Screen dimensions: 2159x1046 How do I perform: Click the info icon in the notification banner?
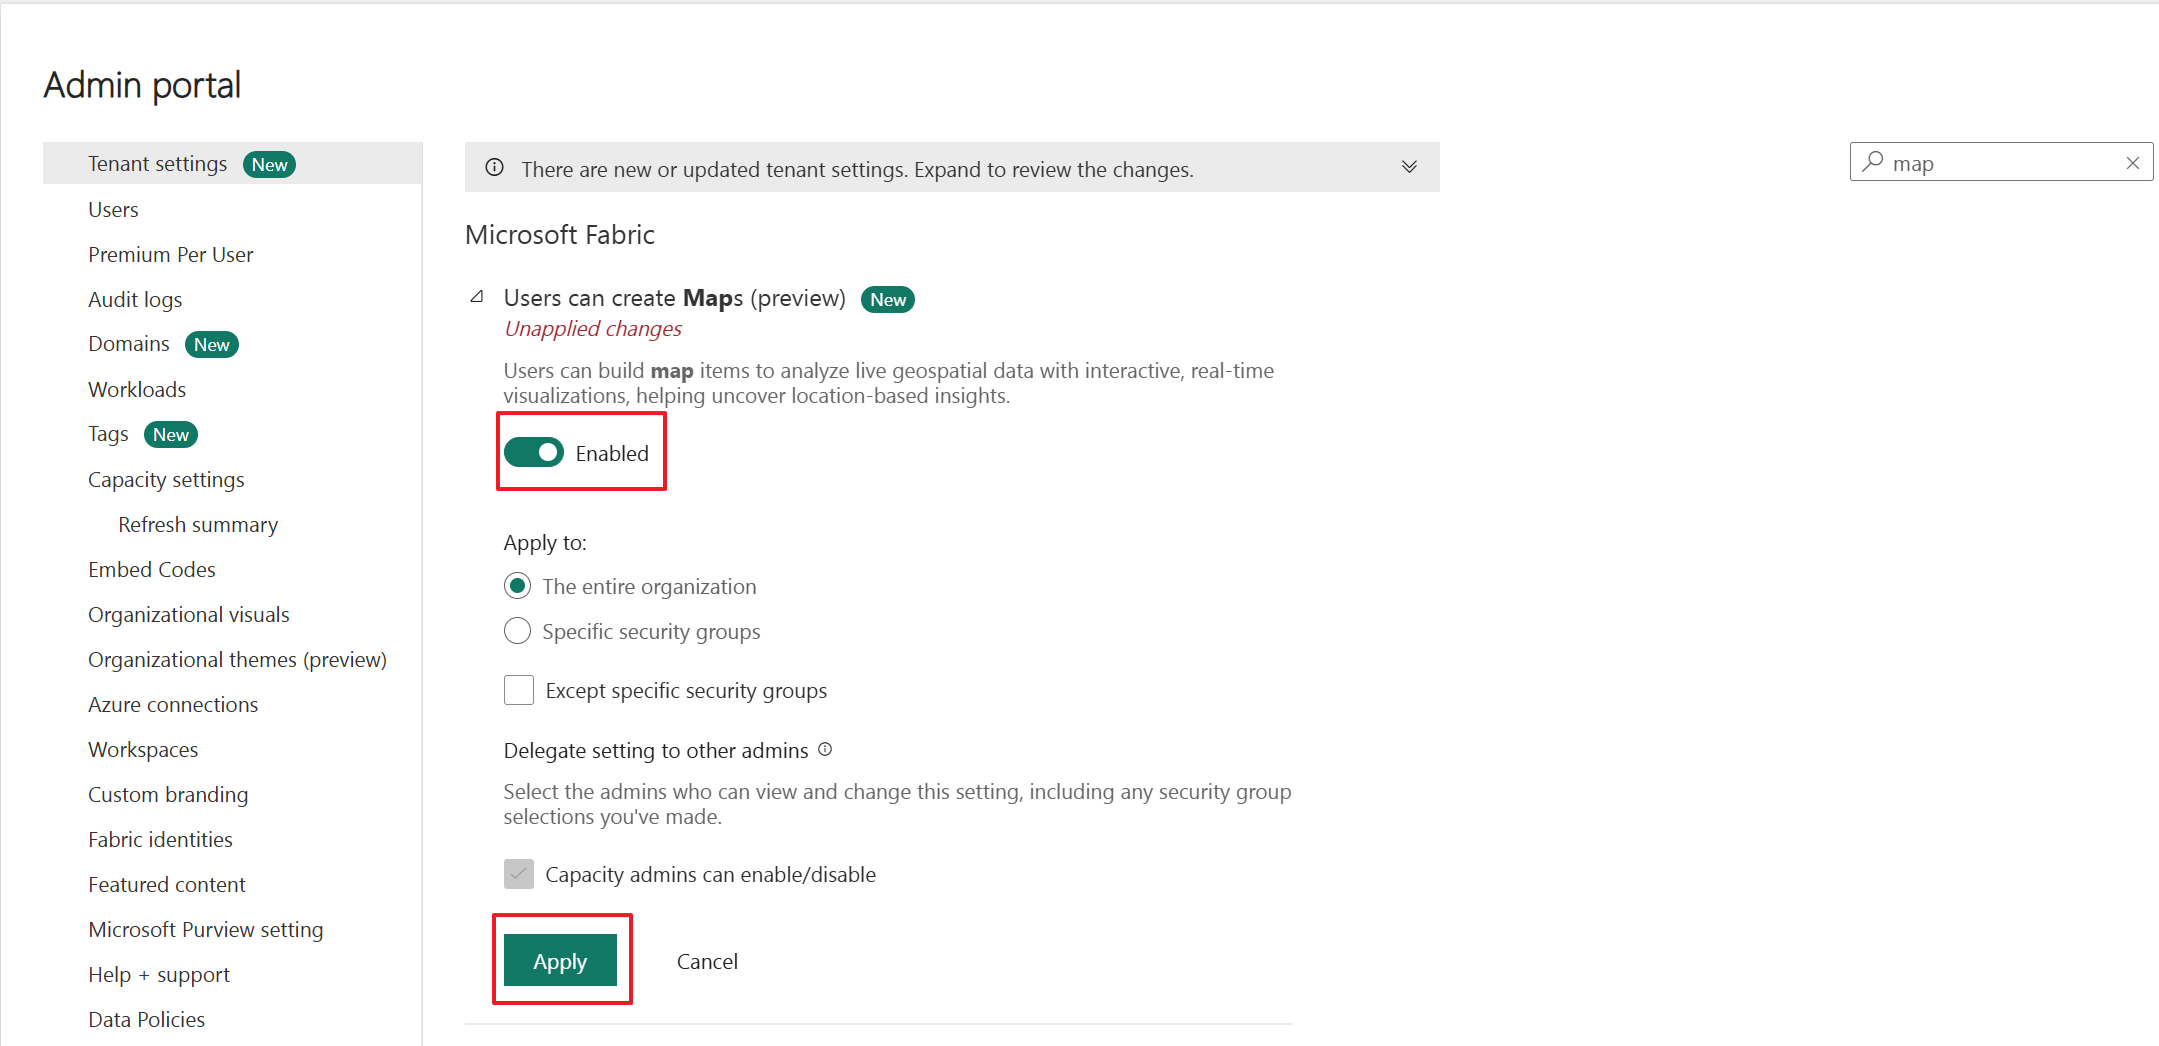[x=494, y=168]
